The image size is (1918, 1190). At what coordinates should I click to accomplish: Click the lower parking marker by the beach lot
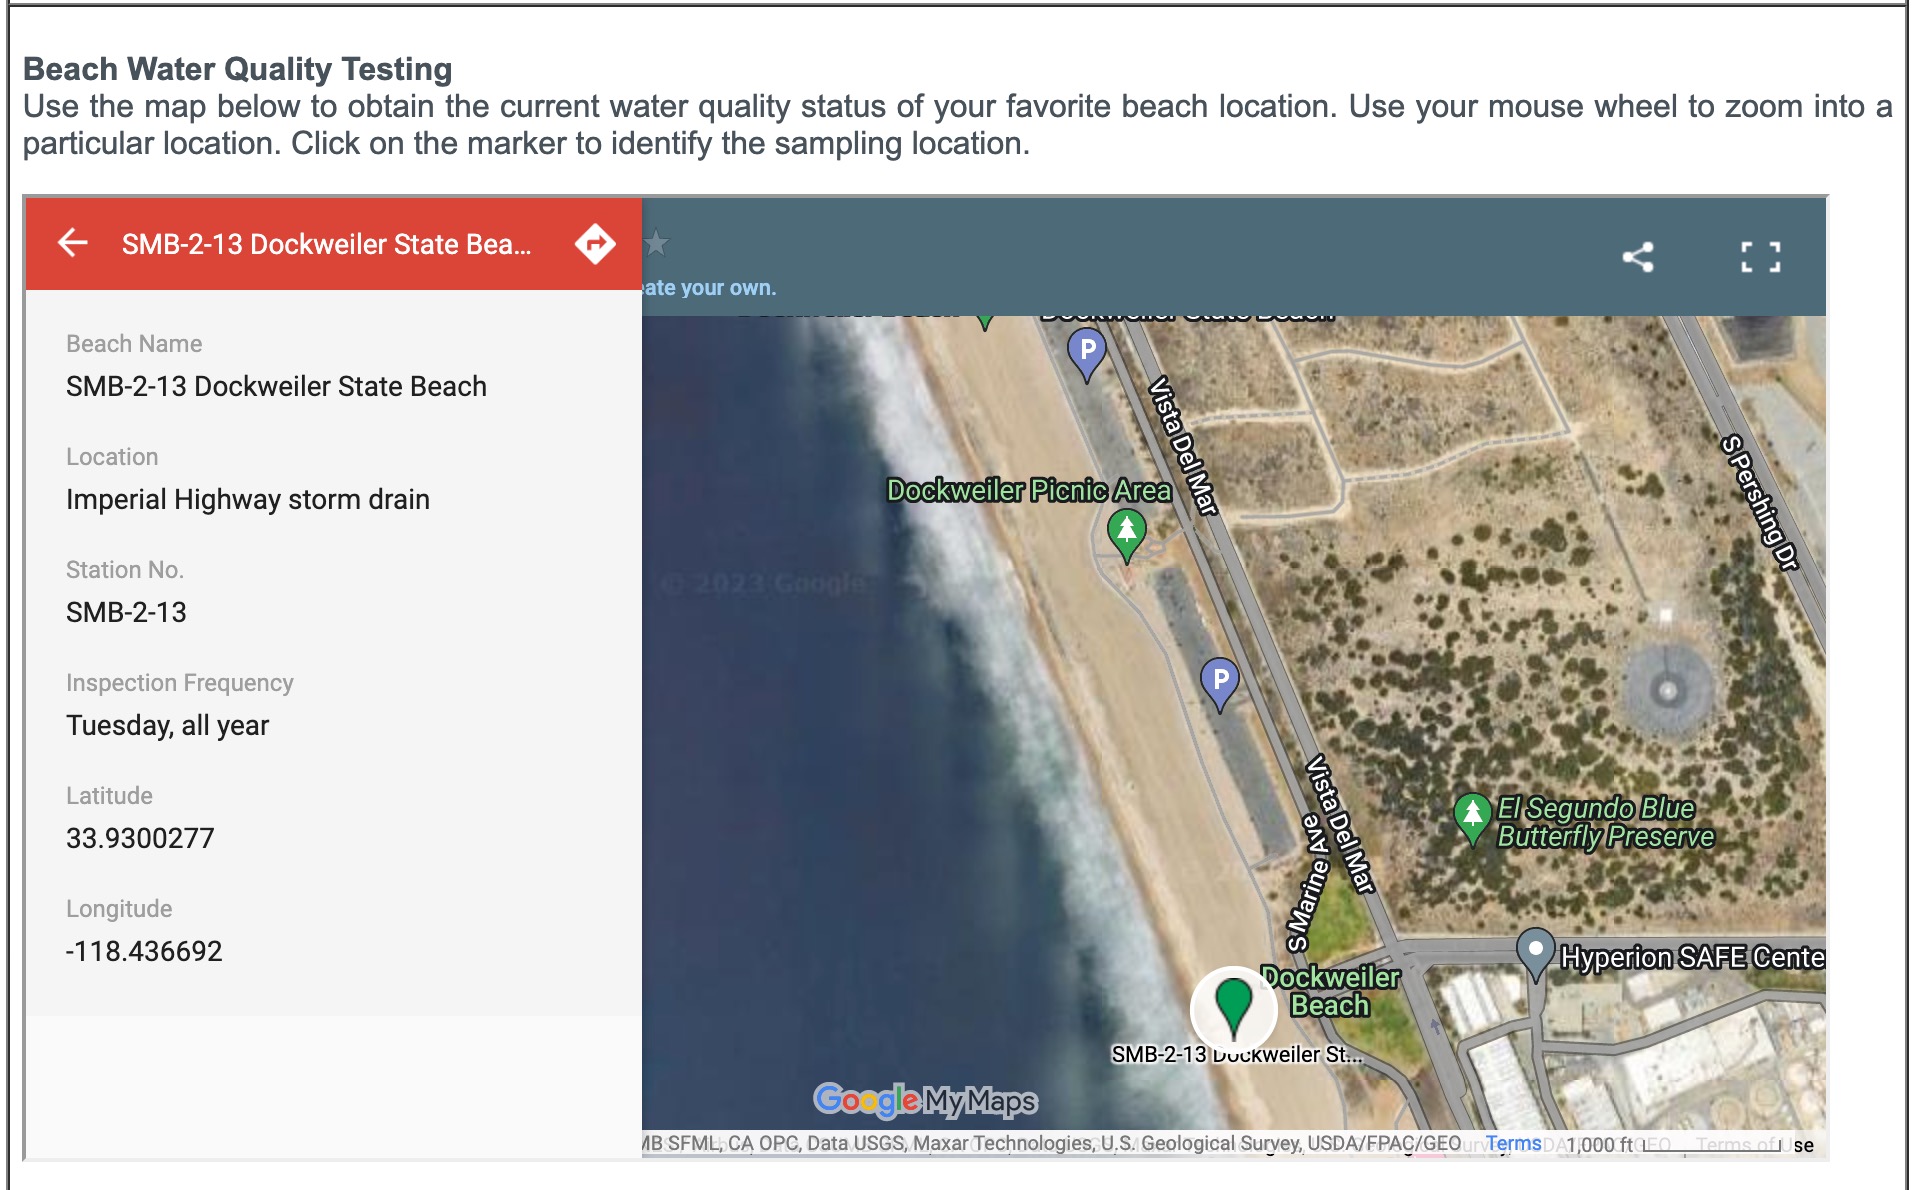(1220, 682)
